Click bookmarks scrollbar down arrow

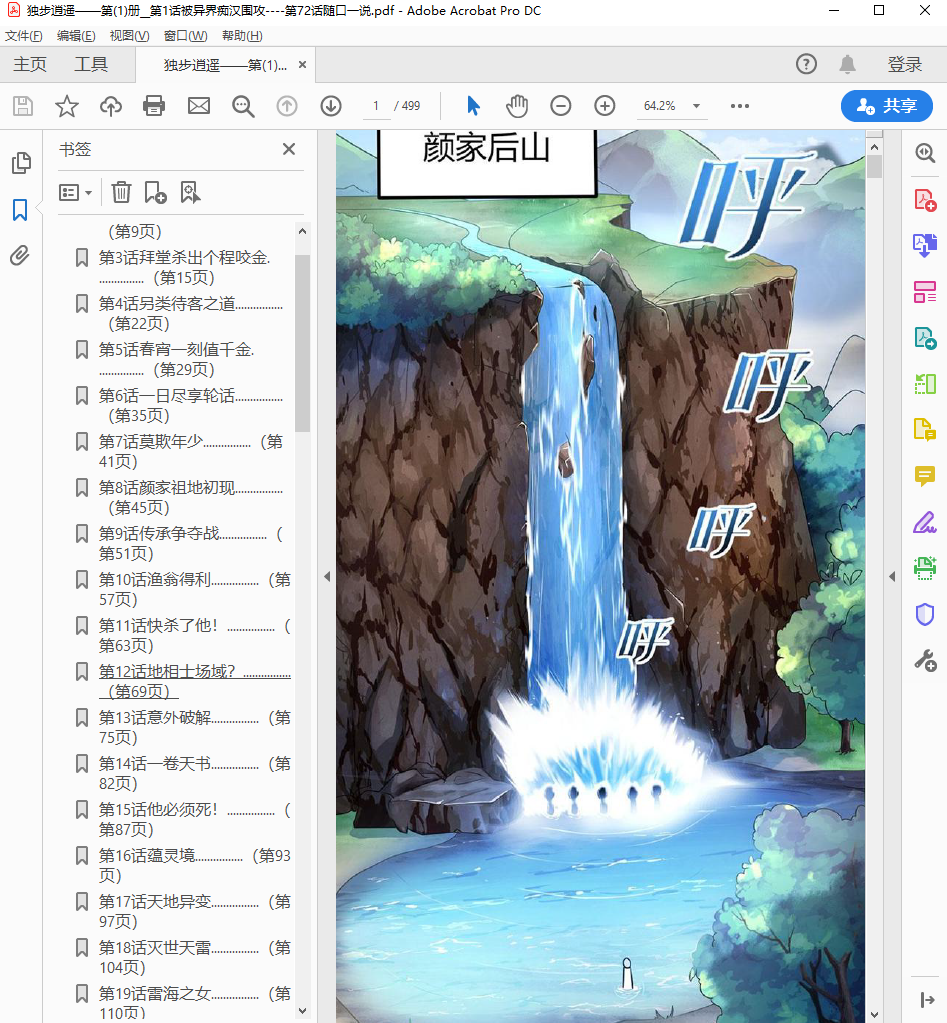coord(302,1011)
